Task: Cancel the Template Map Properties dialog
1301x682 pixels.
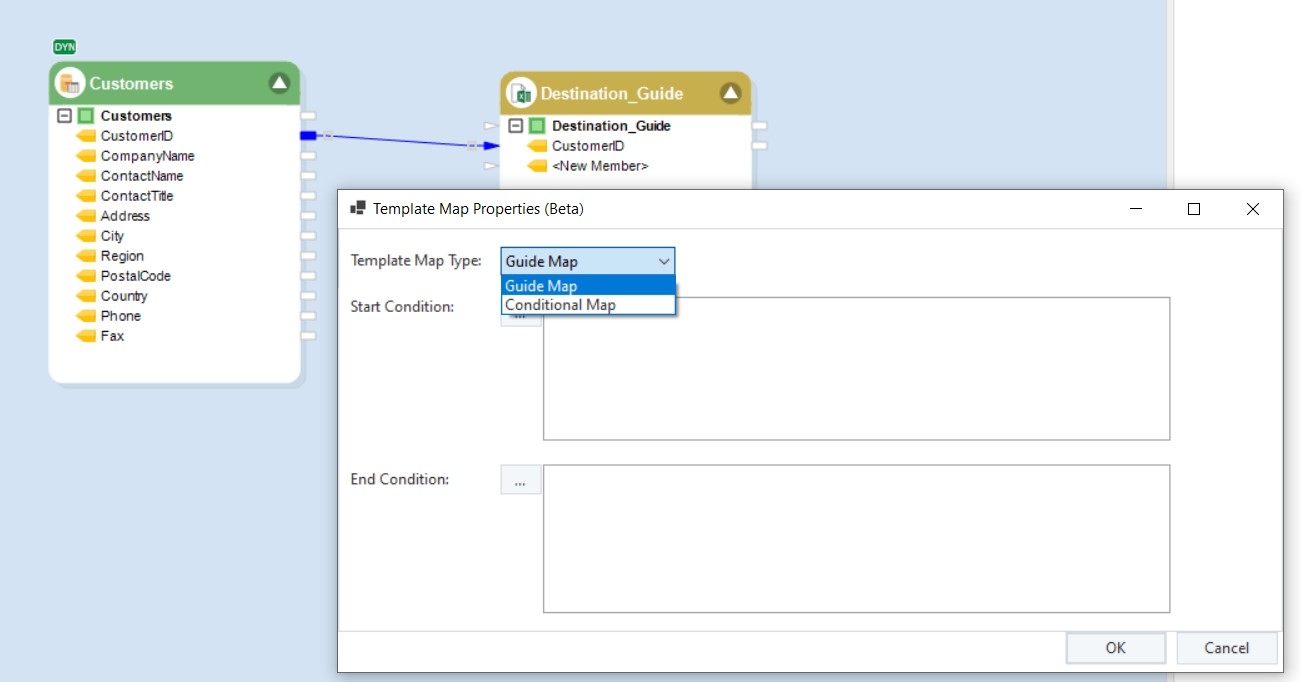Action: click(1226, 648)
